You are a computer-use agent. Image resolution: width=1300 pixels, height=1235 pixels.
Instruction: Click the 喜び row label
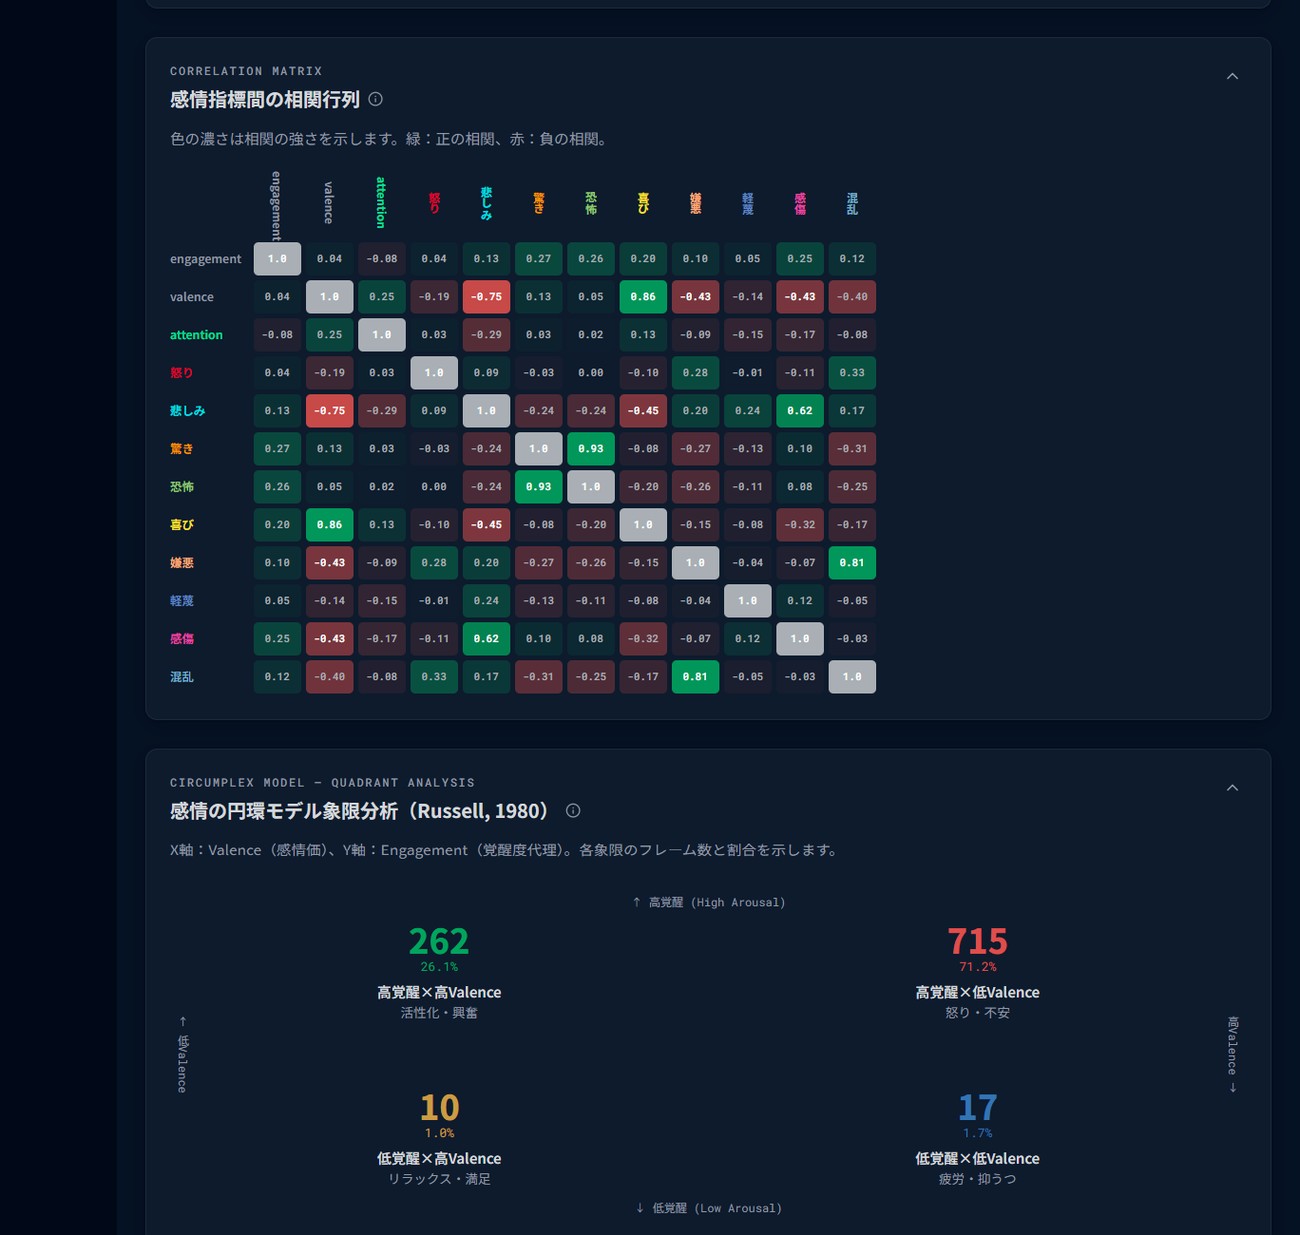coord(182,525)
